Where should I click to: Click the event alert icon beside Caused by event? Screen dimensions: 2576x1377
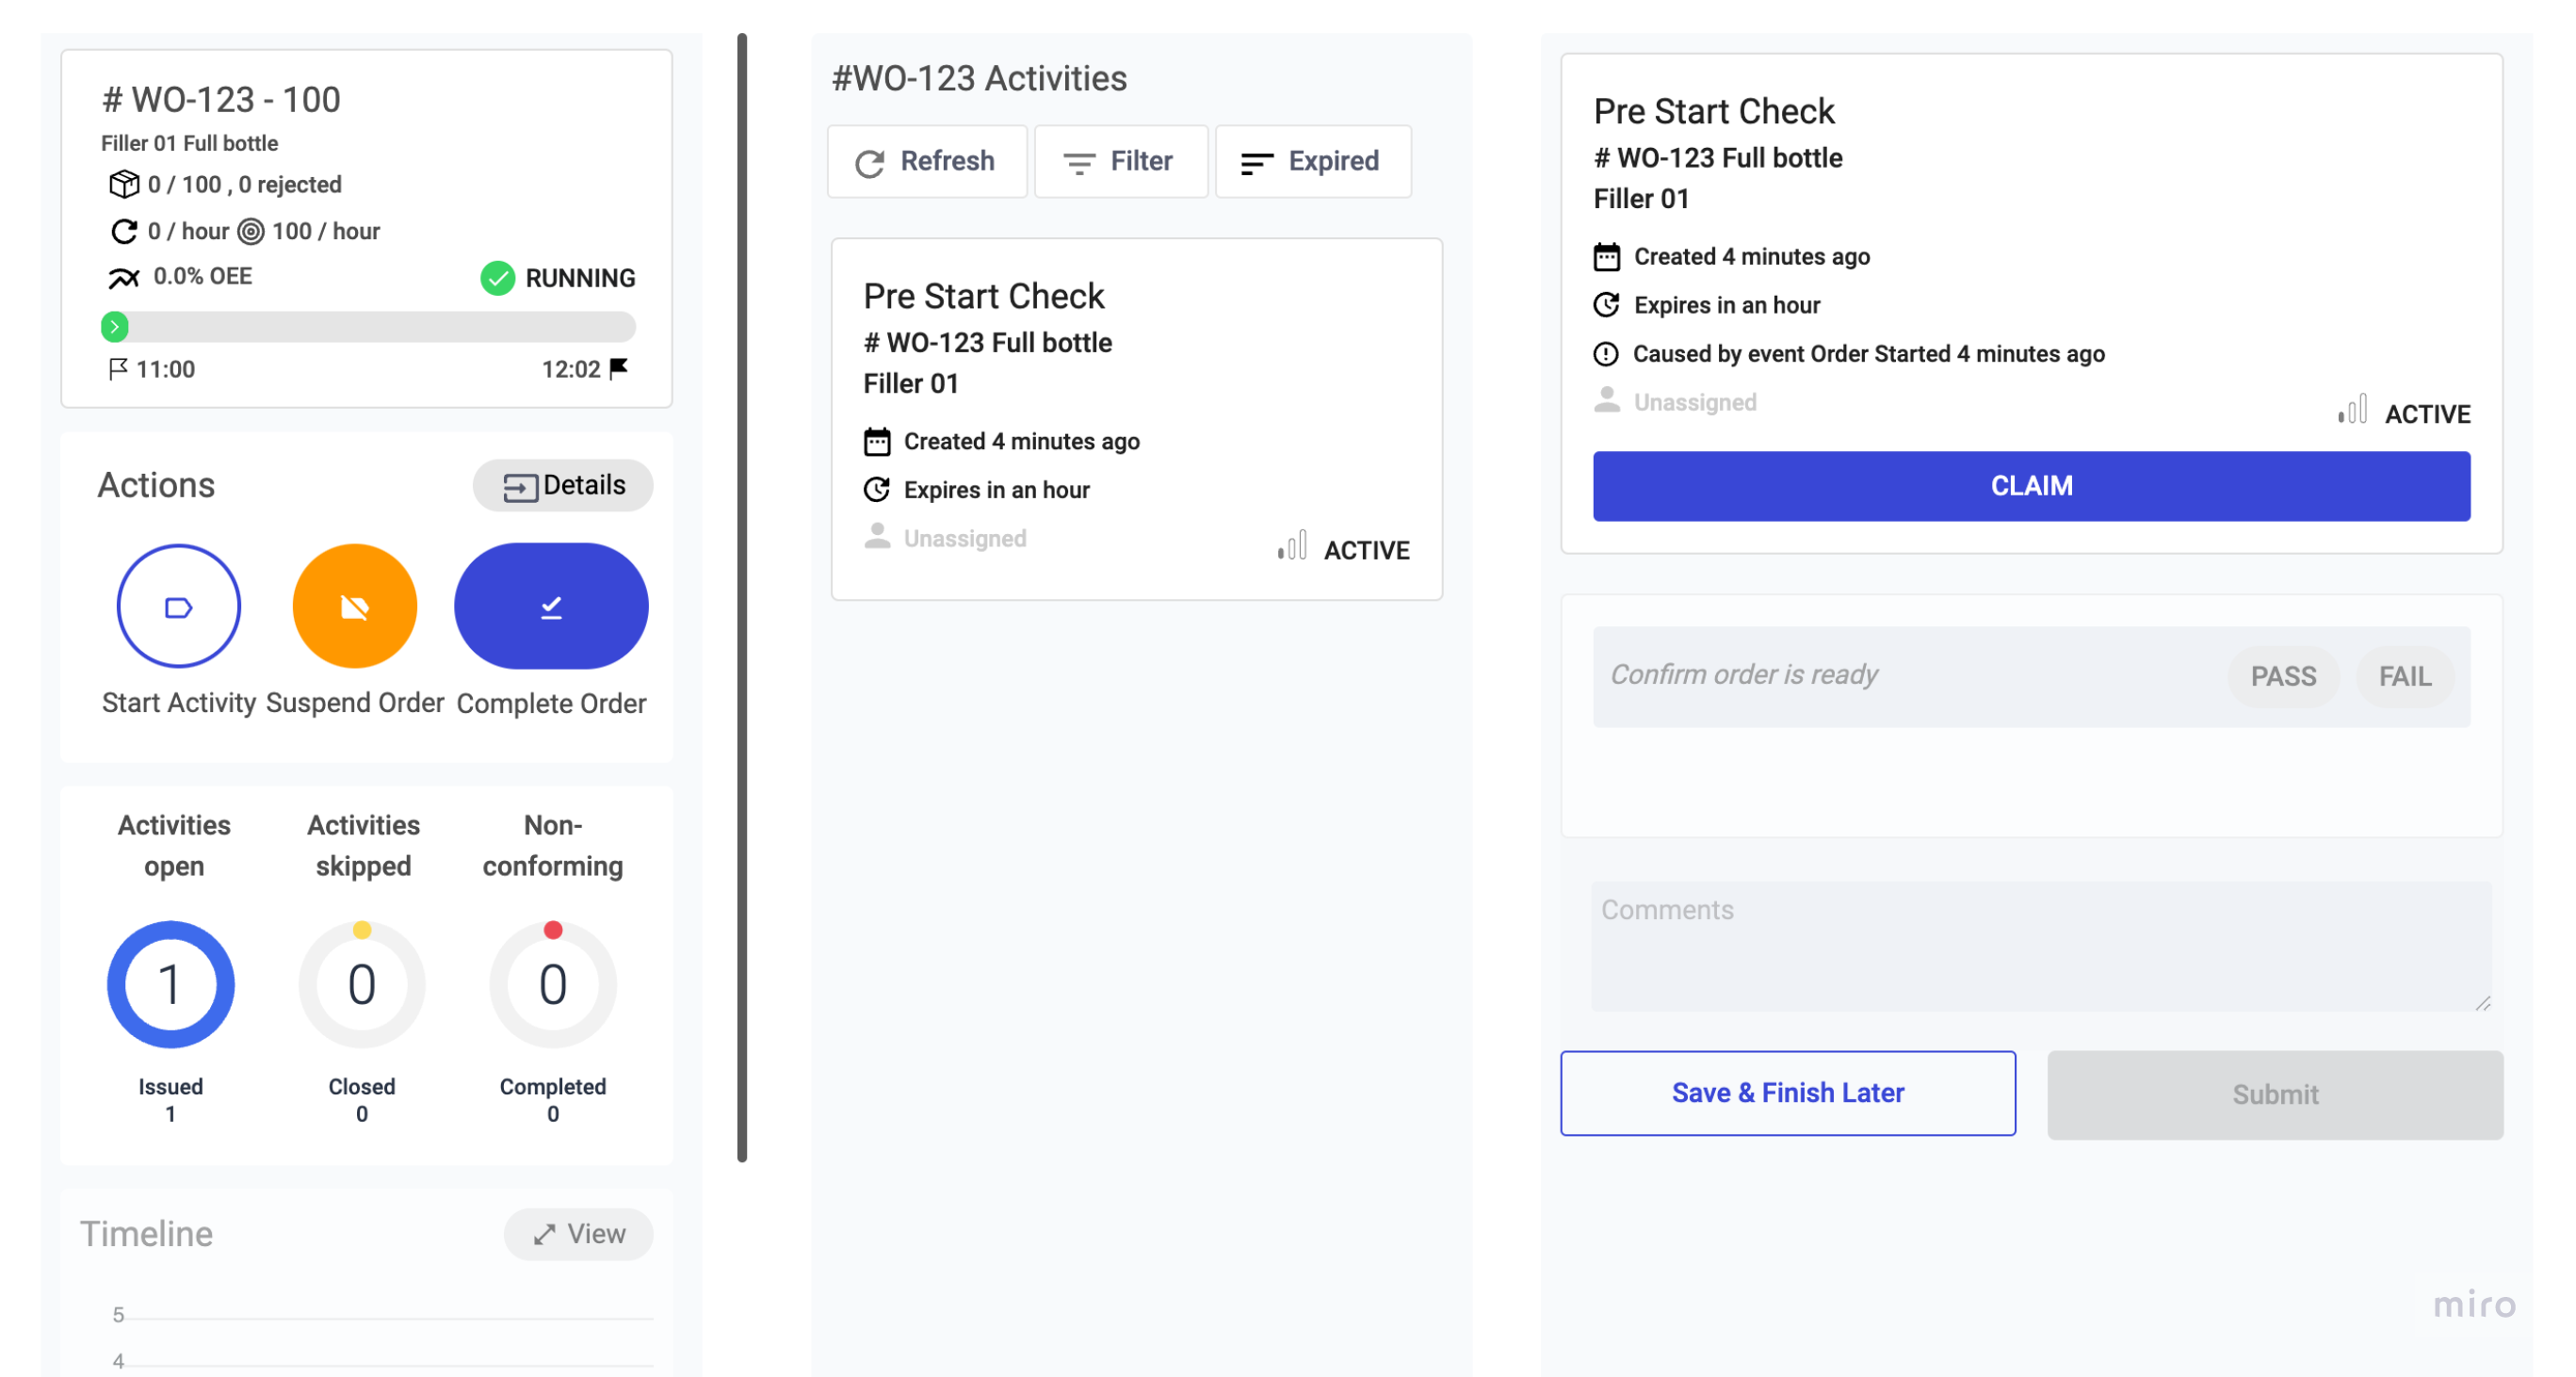click(1605, 354)
